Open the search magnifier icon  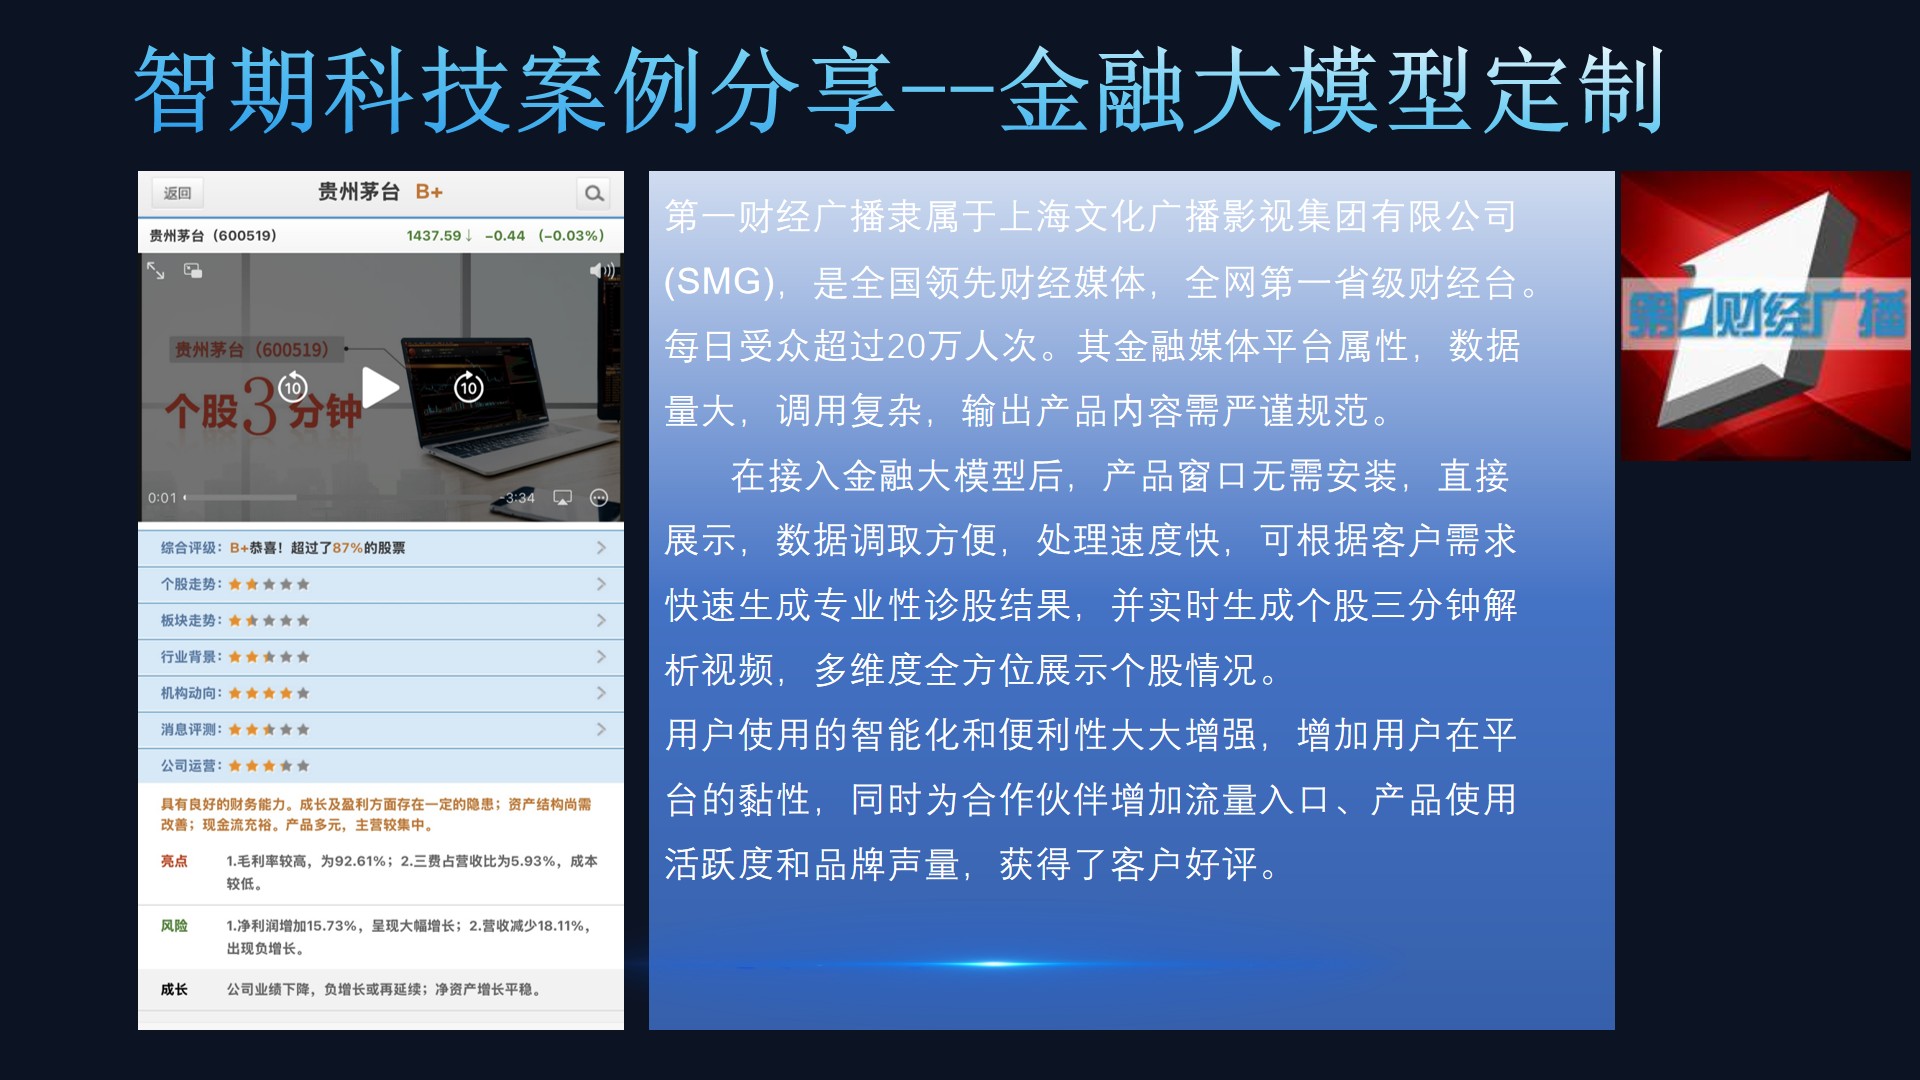[594, 193]
